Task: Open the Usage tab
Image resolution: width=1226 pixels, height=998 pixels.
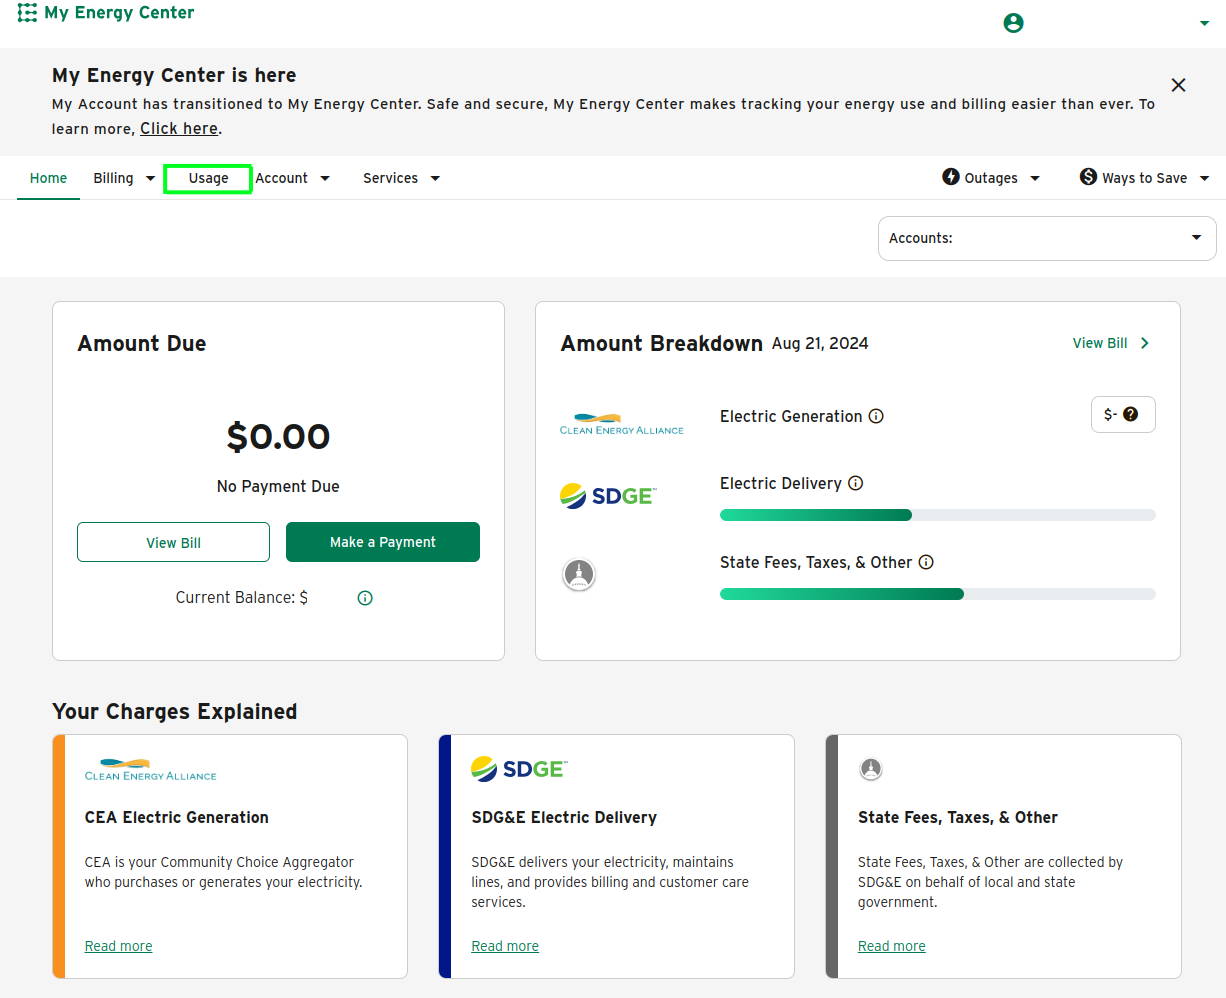Action: click(208, 178)
